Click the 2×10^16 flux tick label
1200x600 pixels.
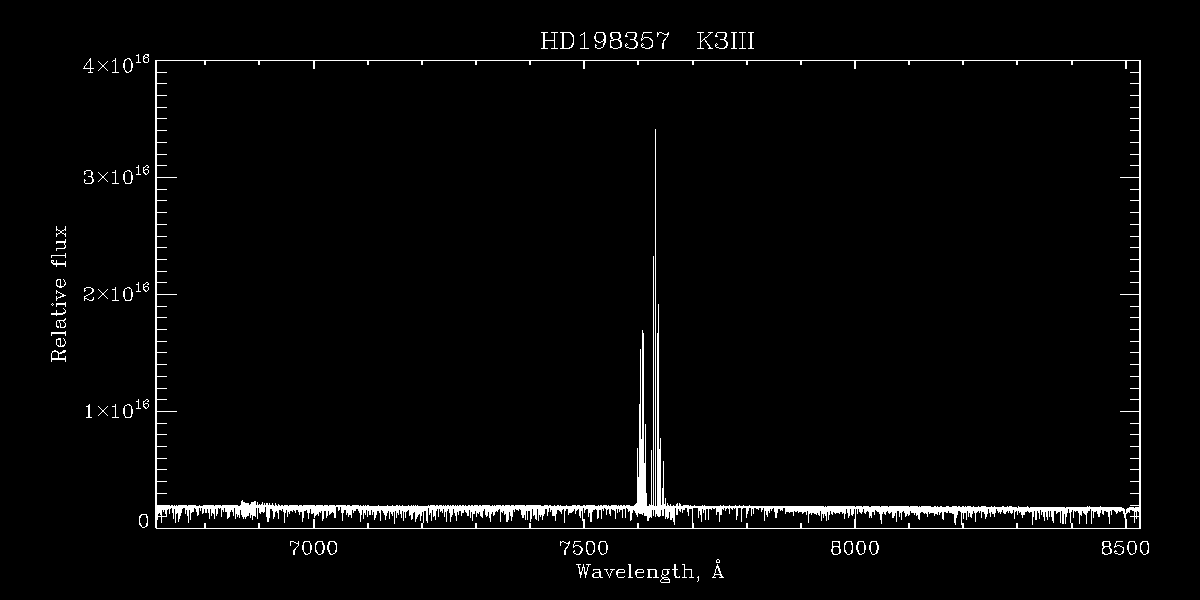pyautogui.click(x=117, y=293)
